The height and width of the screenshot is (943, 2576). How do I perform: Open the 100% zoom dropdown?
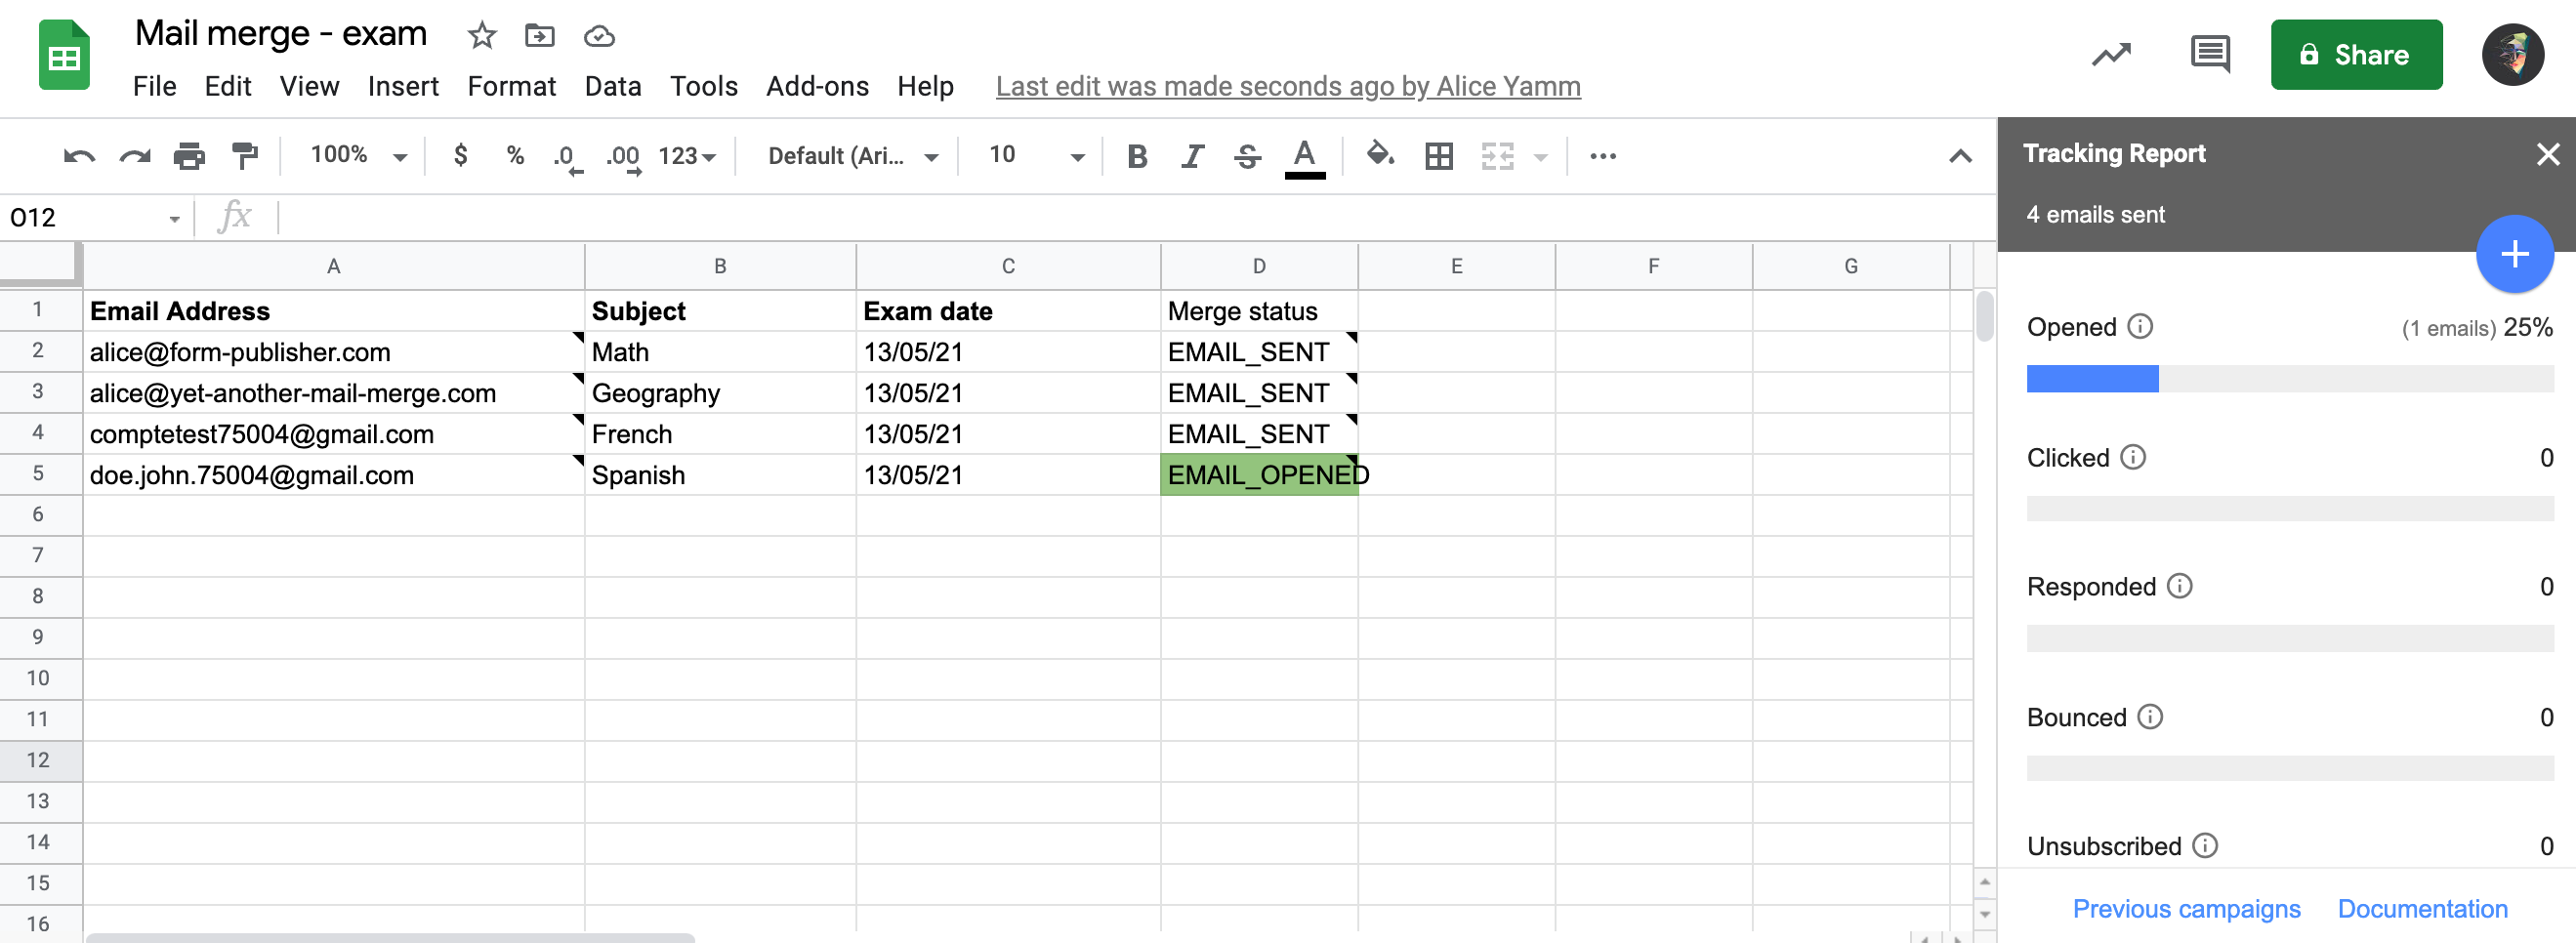pyautogui.click(x=358, y=156)
